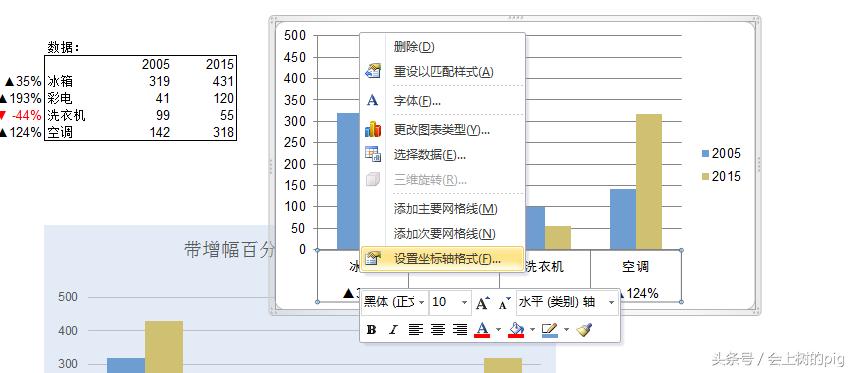This screenshot has height=373, width=854.
Task: Center text in mini toolbar
Action: [438, 329]
